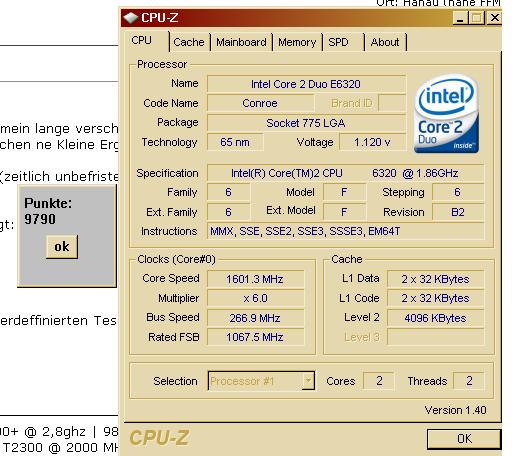Click the OK button in CPU-Z
The width and height of the screenshot is (512, 456).
(464, 439)
